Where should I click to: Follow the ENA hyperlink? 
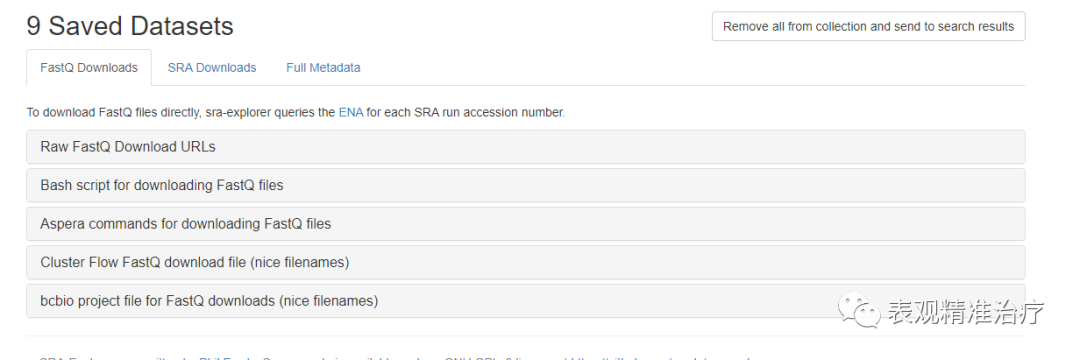tap(351, 112)
